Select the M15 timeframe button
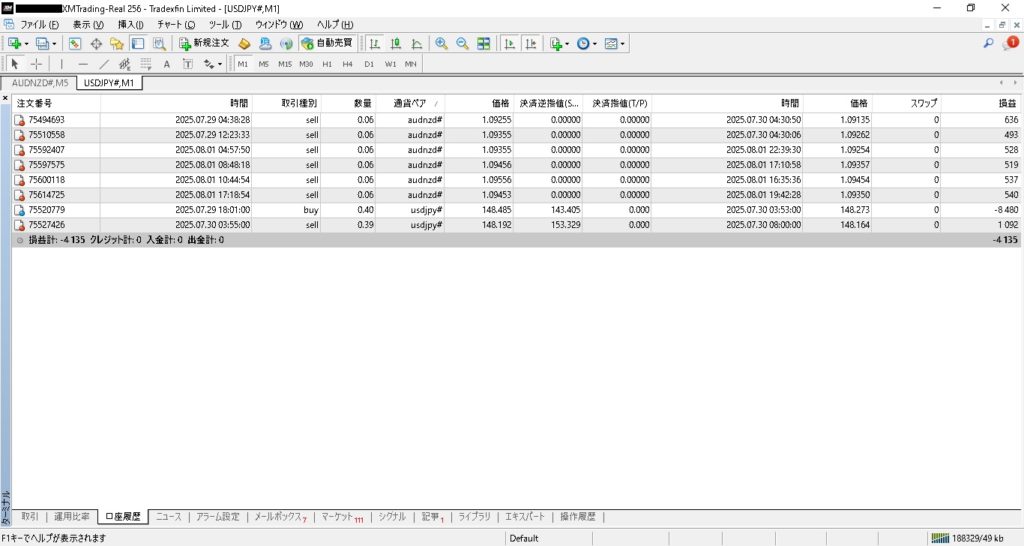This screenshot has width=1024, height=546. pos(285,64)
